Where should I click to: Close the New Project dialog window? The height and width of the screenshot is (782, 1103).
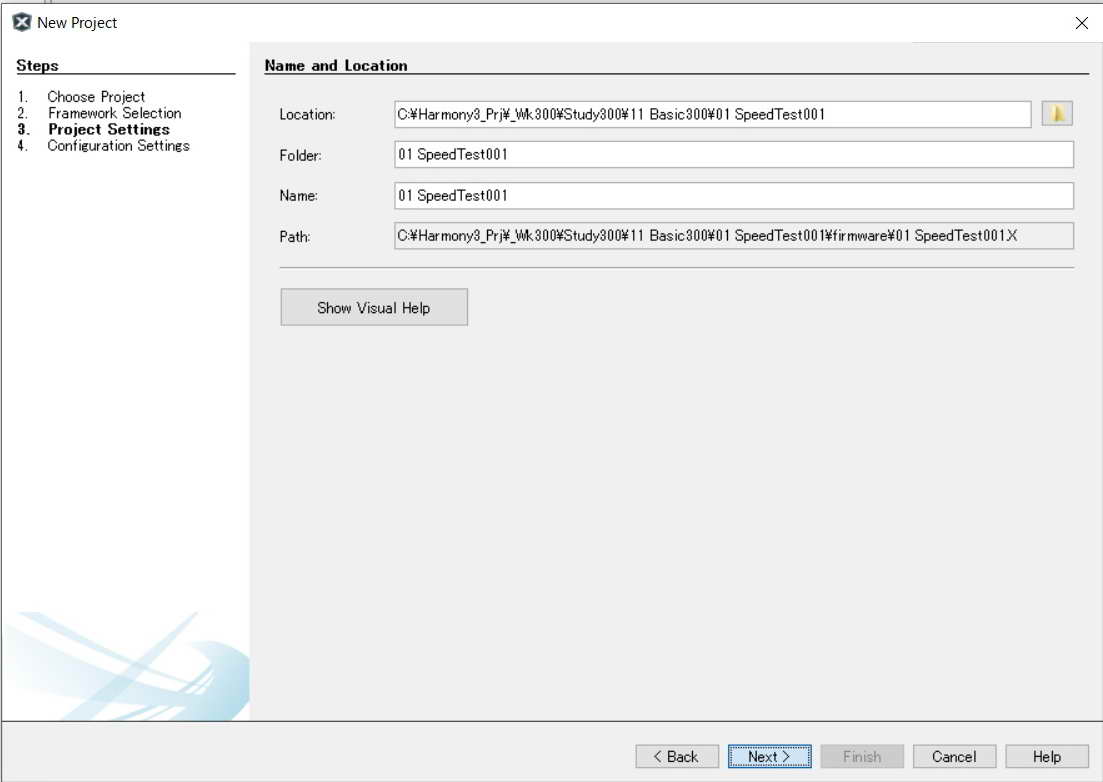click(x=1081, y=23)
